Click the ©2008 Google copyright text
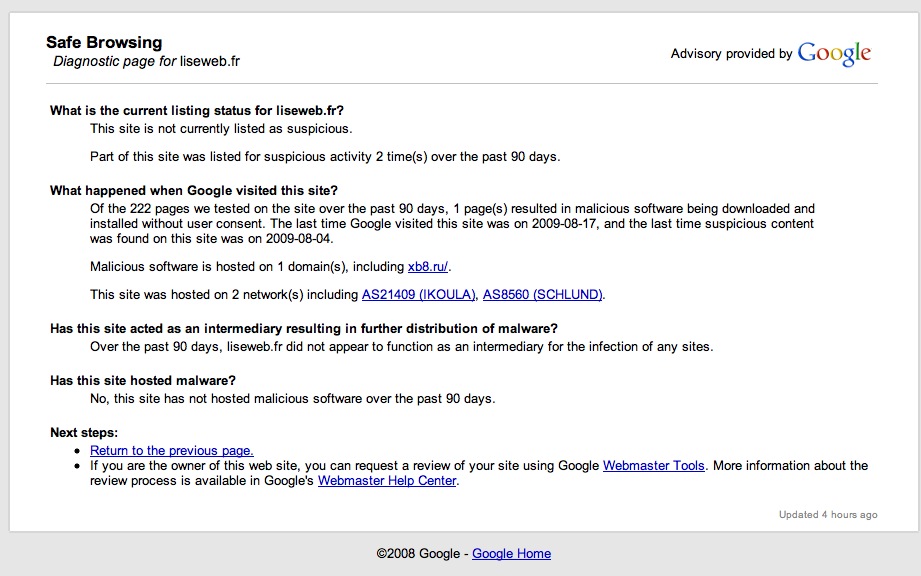Image resolution: width=921 pixels, height=576 pixels. click(x=417, y=553)
